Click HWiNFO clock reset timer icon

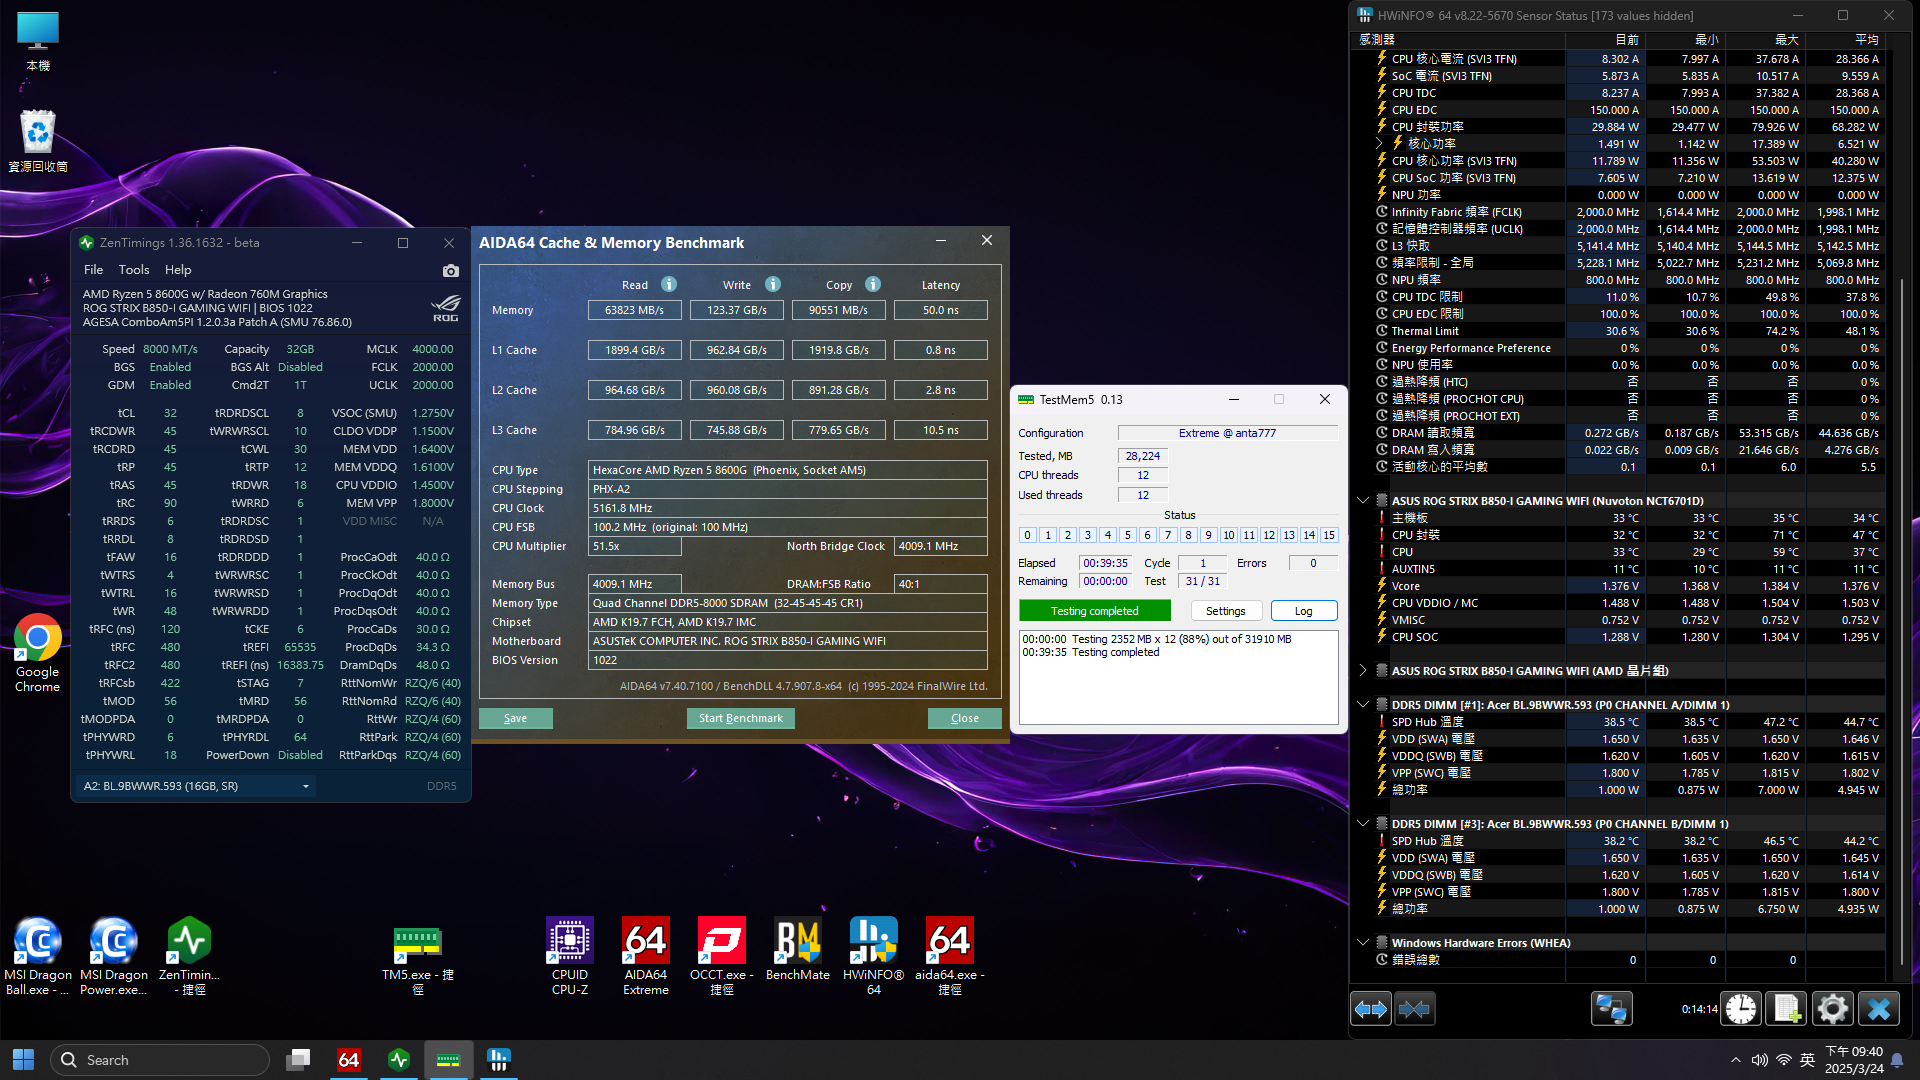(1741, 1009)
